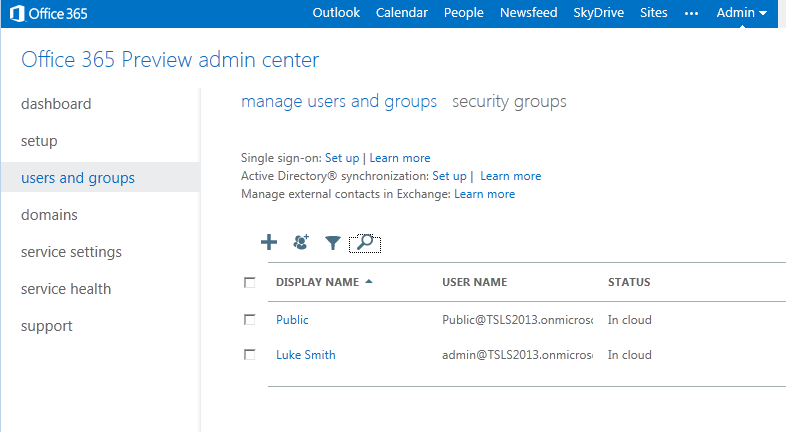Screen dimensions: 786x432
Task: Open service health in left navigation
Action: tap(66, 289)
